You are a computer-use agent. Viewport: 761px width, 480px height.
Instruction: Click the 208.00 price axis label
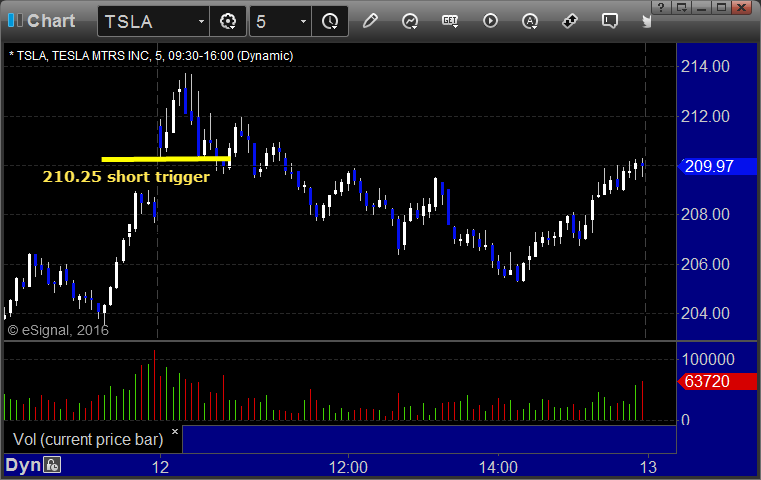(705, 215)
